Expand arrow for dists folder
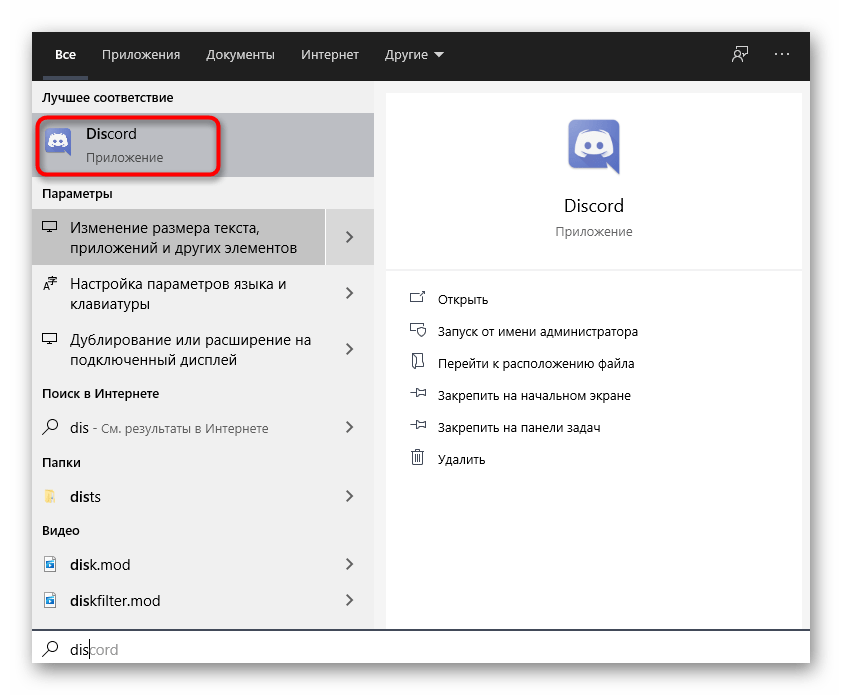 (x=350, y=496)
